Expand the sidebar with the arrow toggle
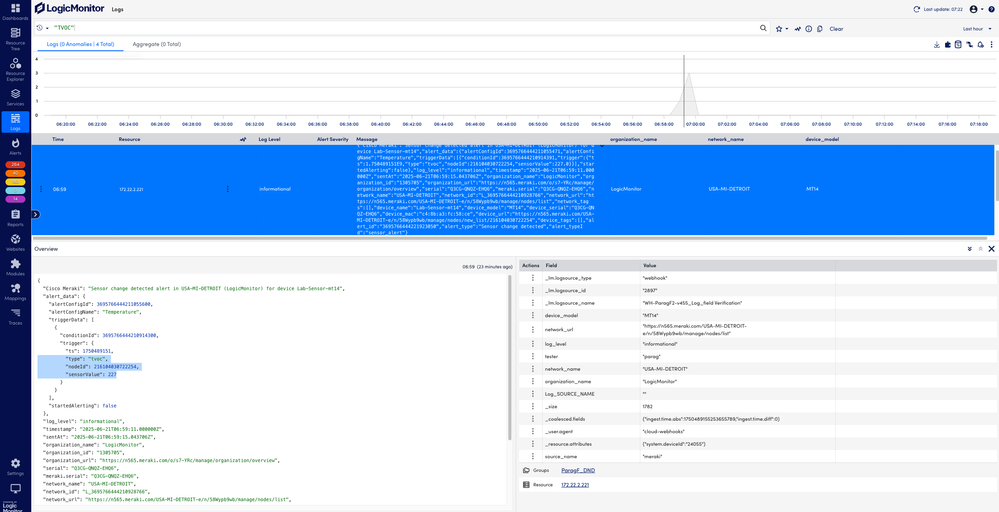The image size is (999, 512). click(36, 215)
